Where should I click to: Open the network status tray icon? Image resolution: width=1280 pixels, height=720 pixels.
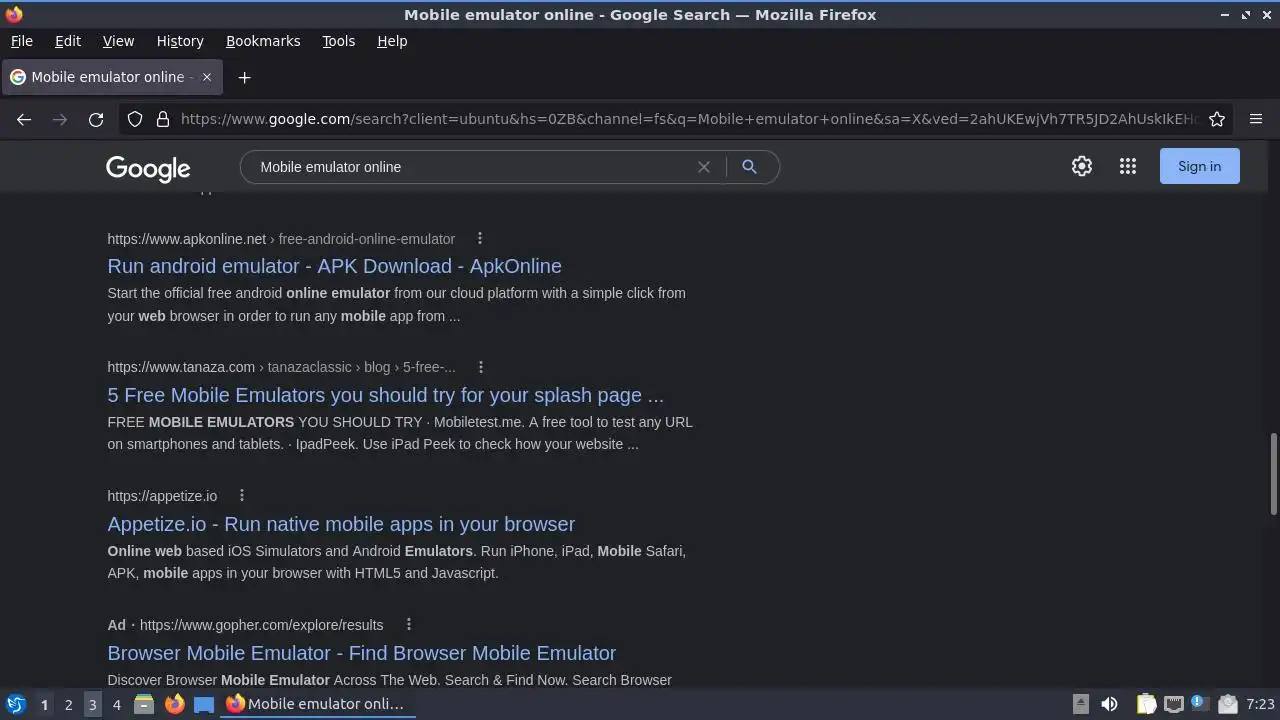tap(1173, 704)
